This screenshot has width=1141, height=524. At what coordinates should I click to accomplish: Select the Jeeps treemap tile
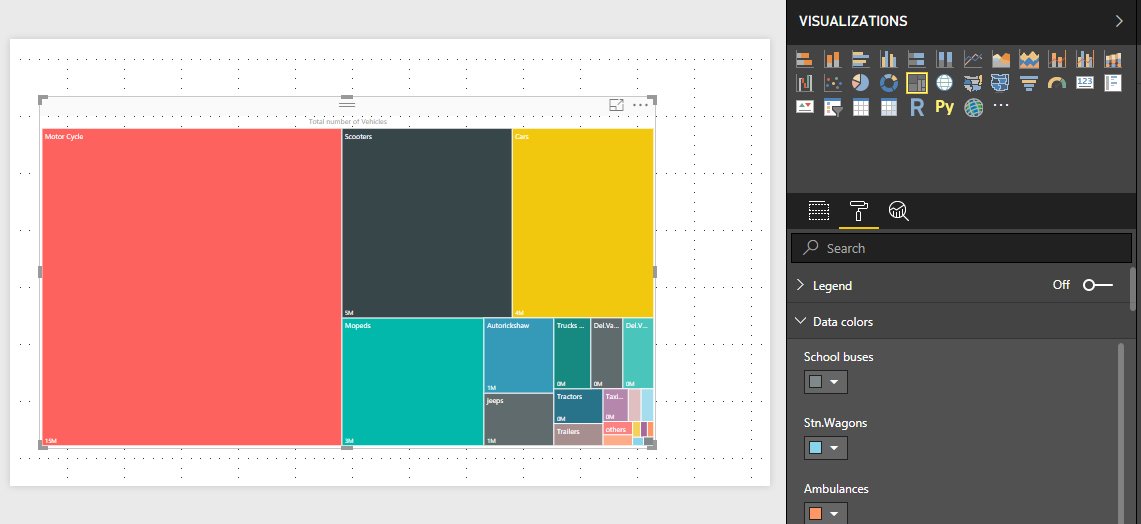519,419
